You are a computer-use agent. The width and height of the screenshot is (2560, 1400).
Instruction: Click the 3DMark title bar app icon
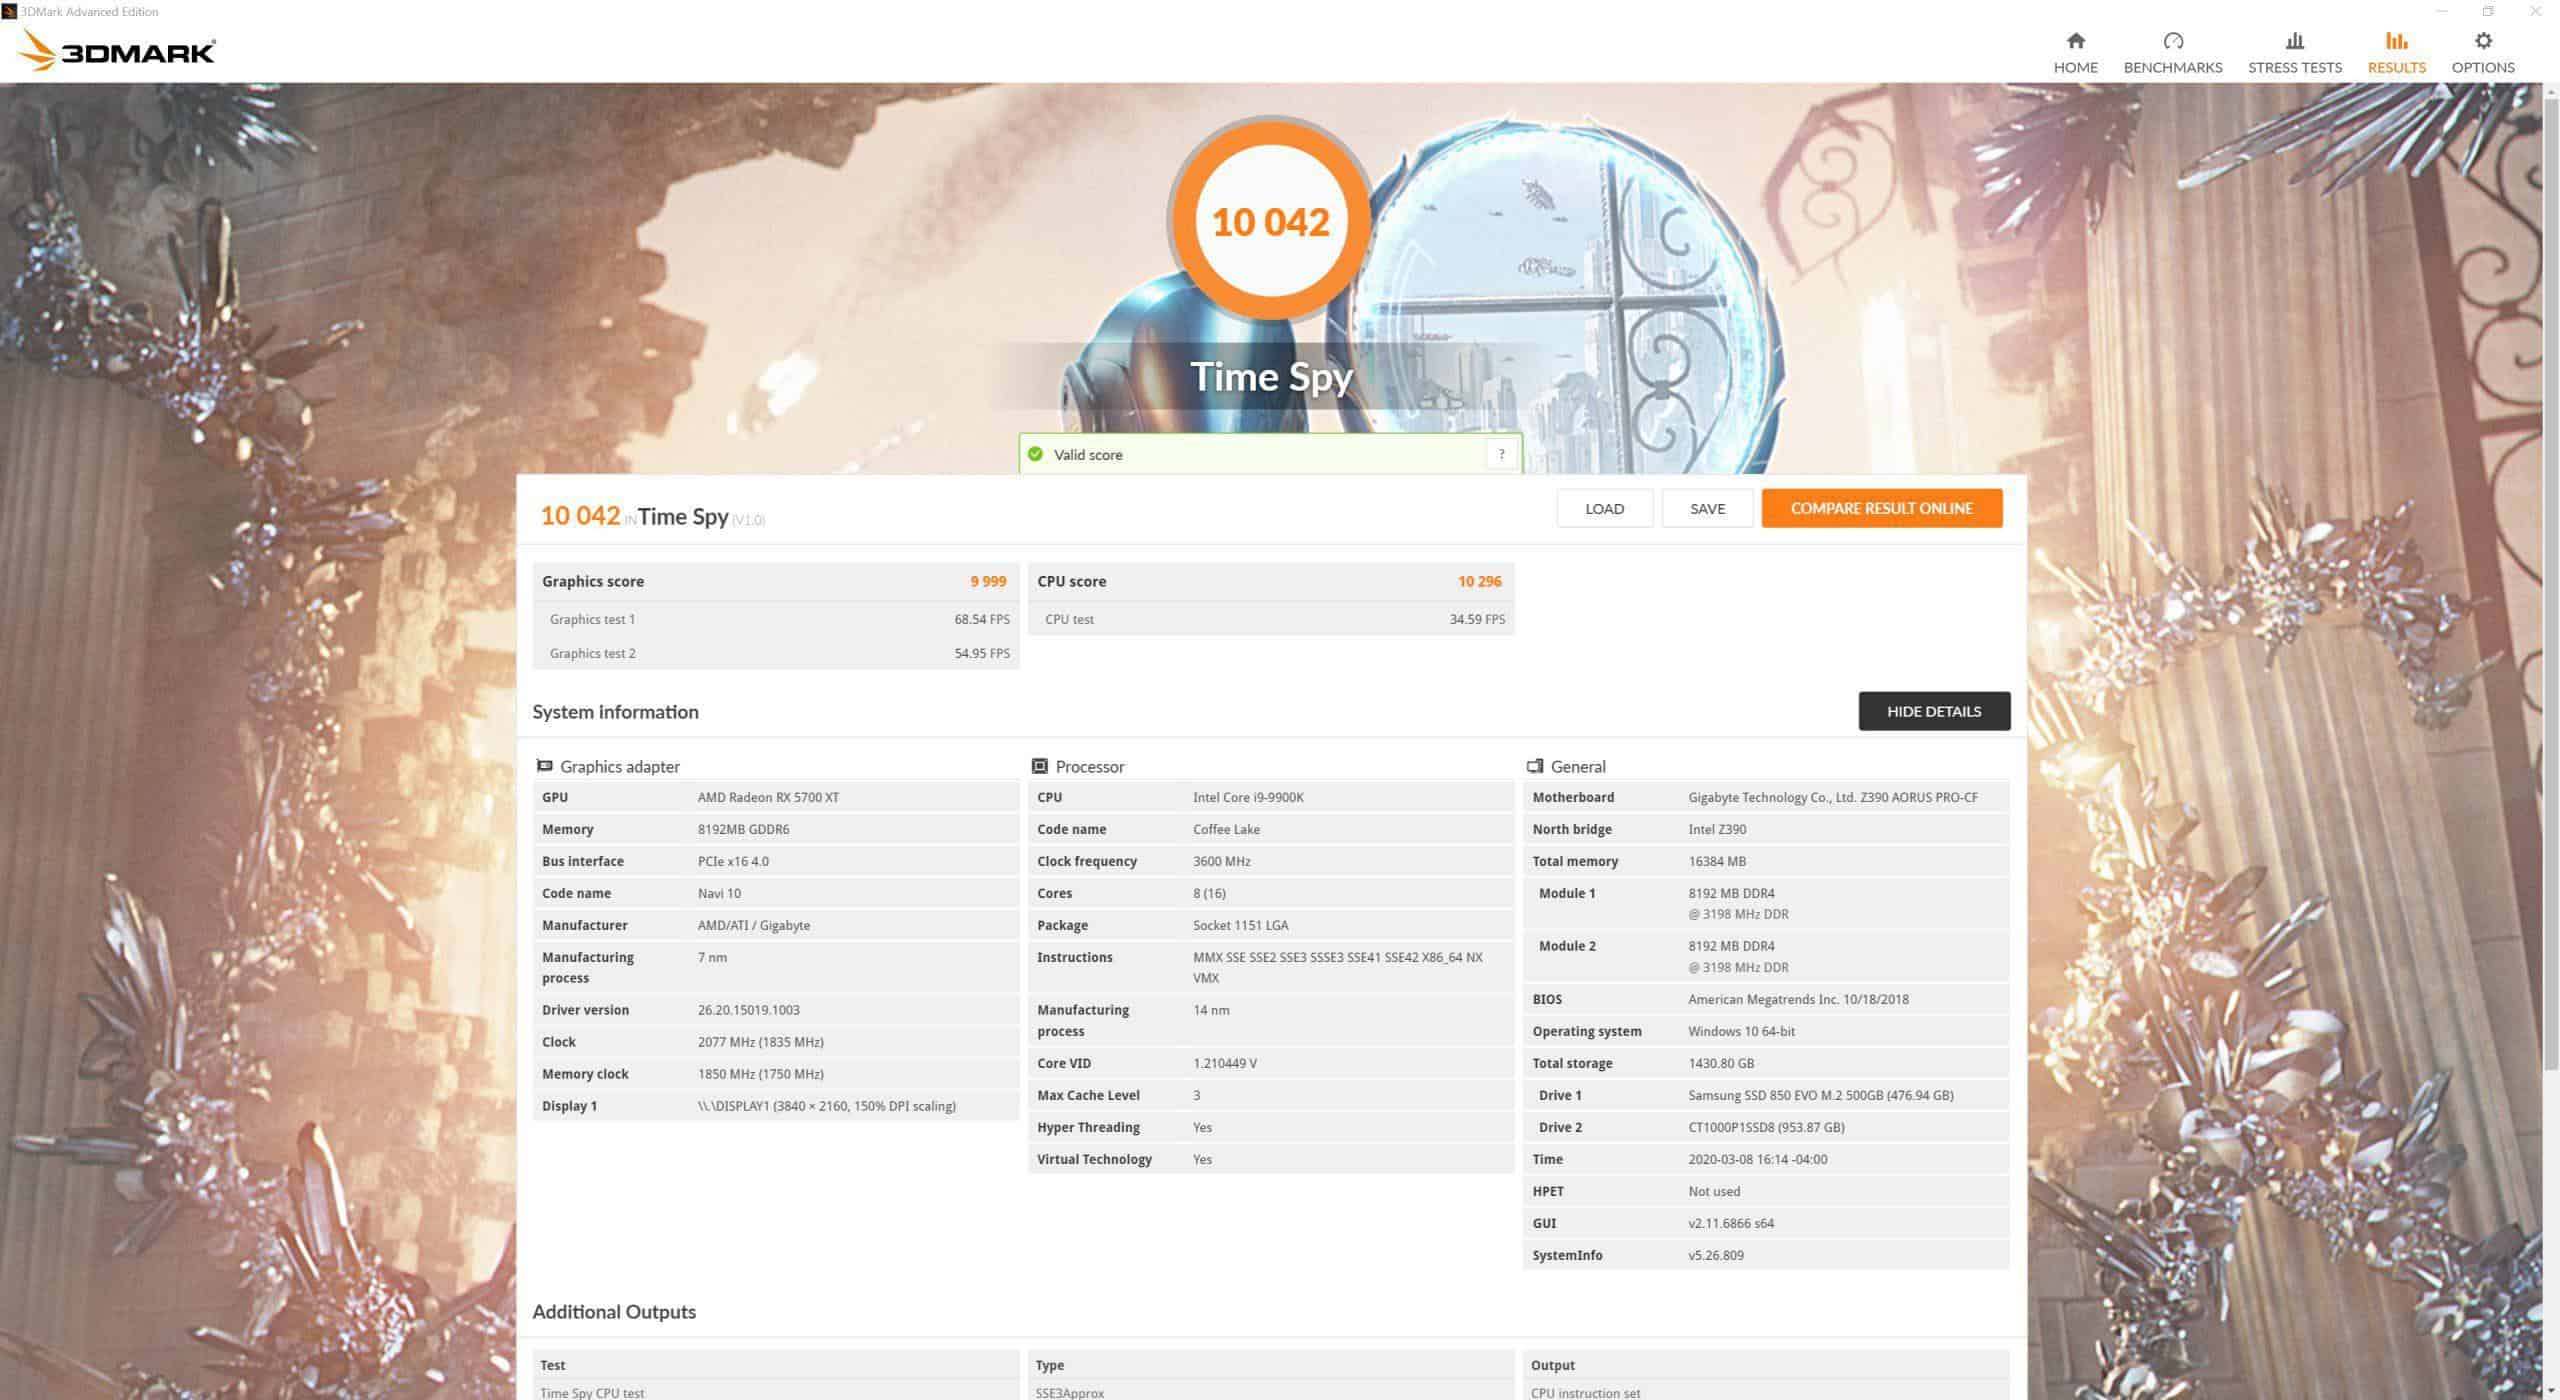coord(9,11)
